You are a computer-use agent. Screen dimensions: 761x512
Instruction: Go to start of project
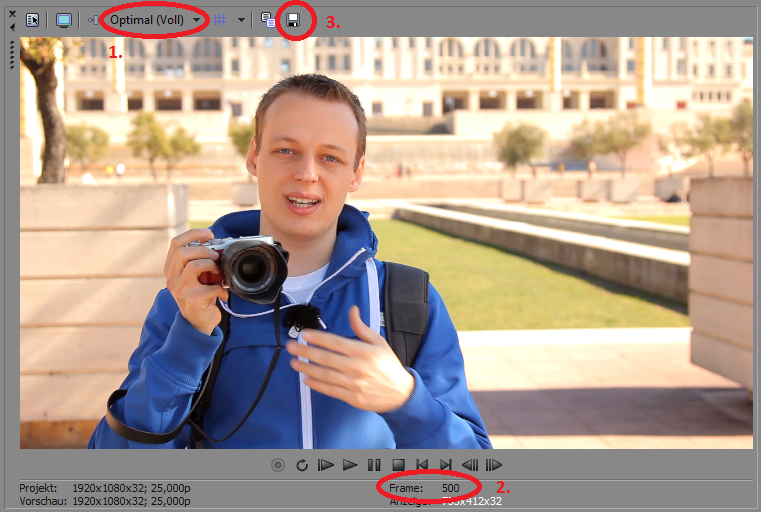pos(422,465)
